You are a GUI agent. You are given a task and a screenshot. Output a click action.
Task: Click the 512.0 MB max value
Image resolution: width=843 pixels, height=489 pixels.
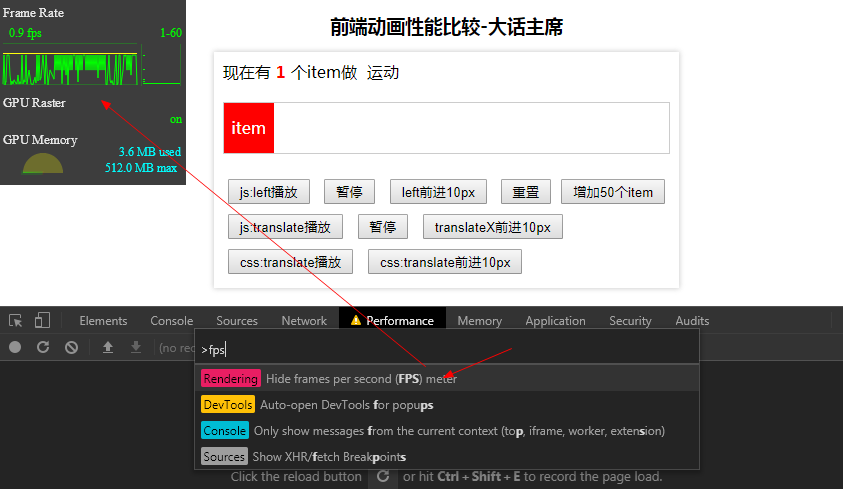pos(141,168)
